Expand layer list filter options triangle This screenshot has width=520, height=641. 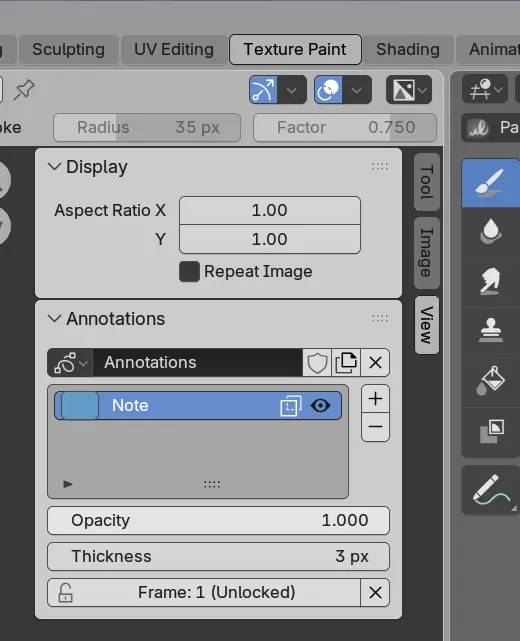[x=68, y=484]
